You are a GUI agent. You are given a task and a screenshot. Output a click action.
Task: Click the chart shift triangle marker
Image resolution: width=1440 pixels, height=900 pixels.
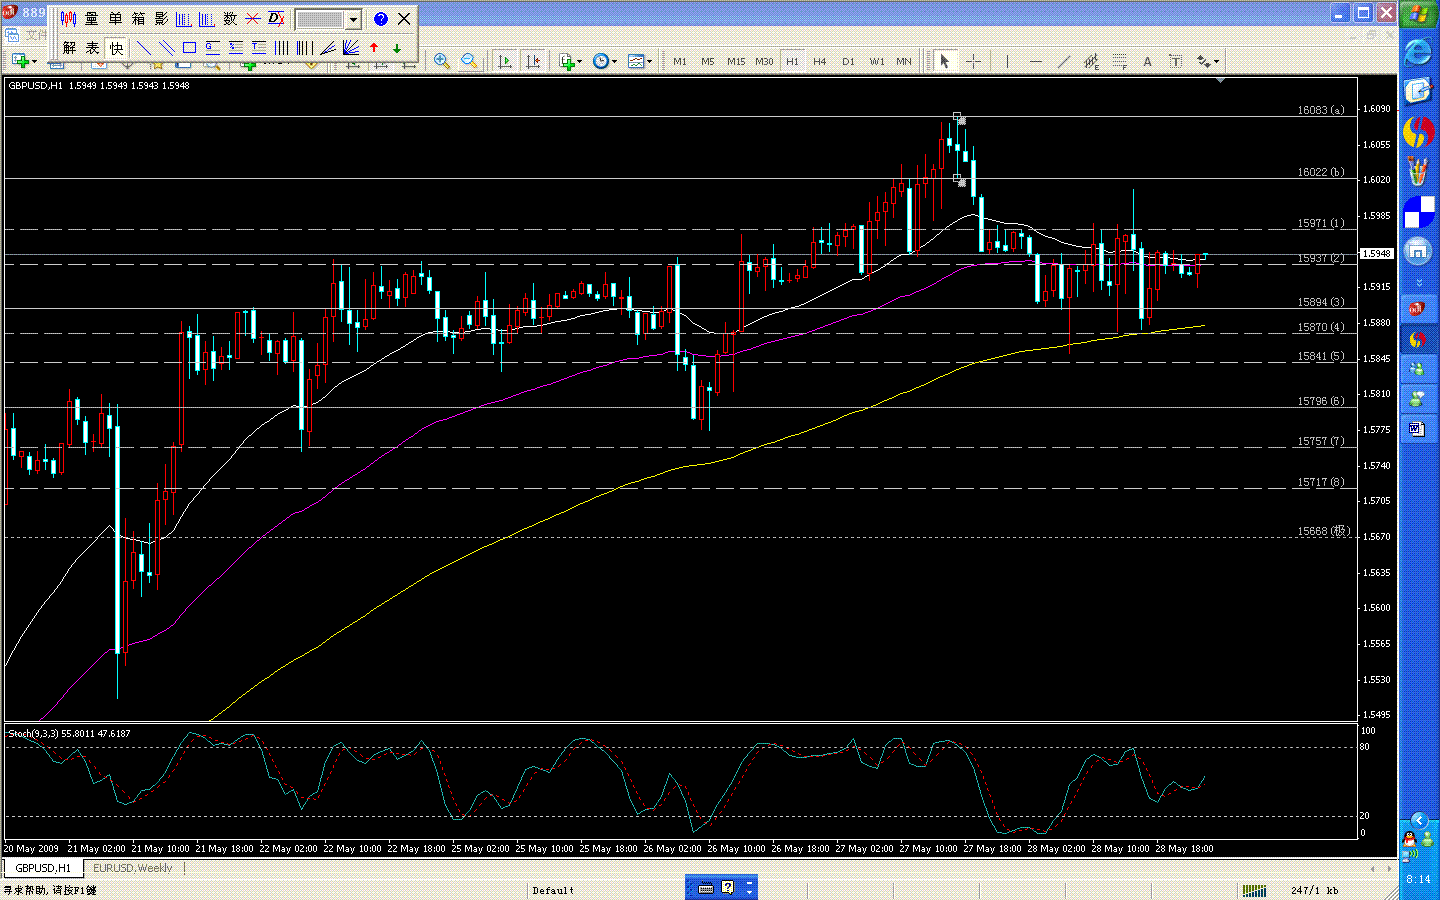coord(1220,80)
